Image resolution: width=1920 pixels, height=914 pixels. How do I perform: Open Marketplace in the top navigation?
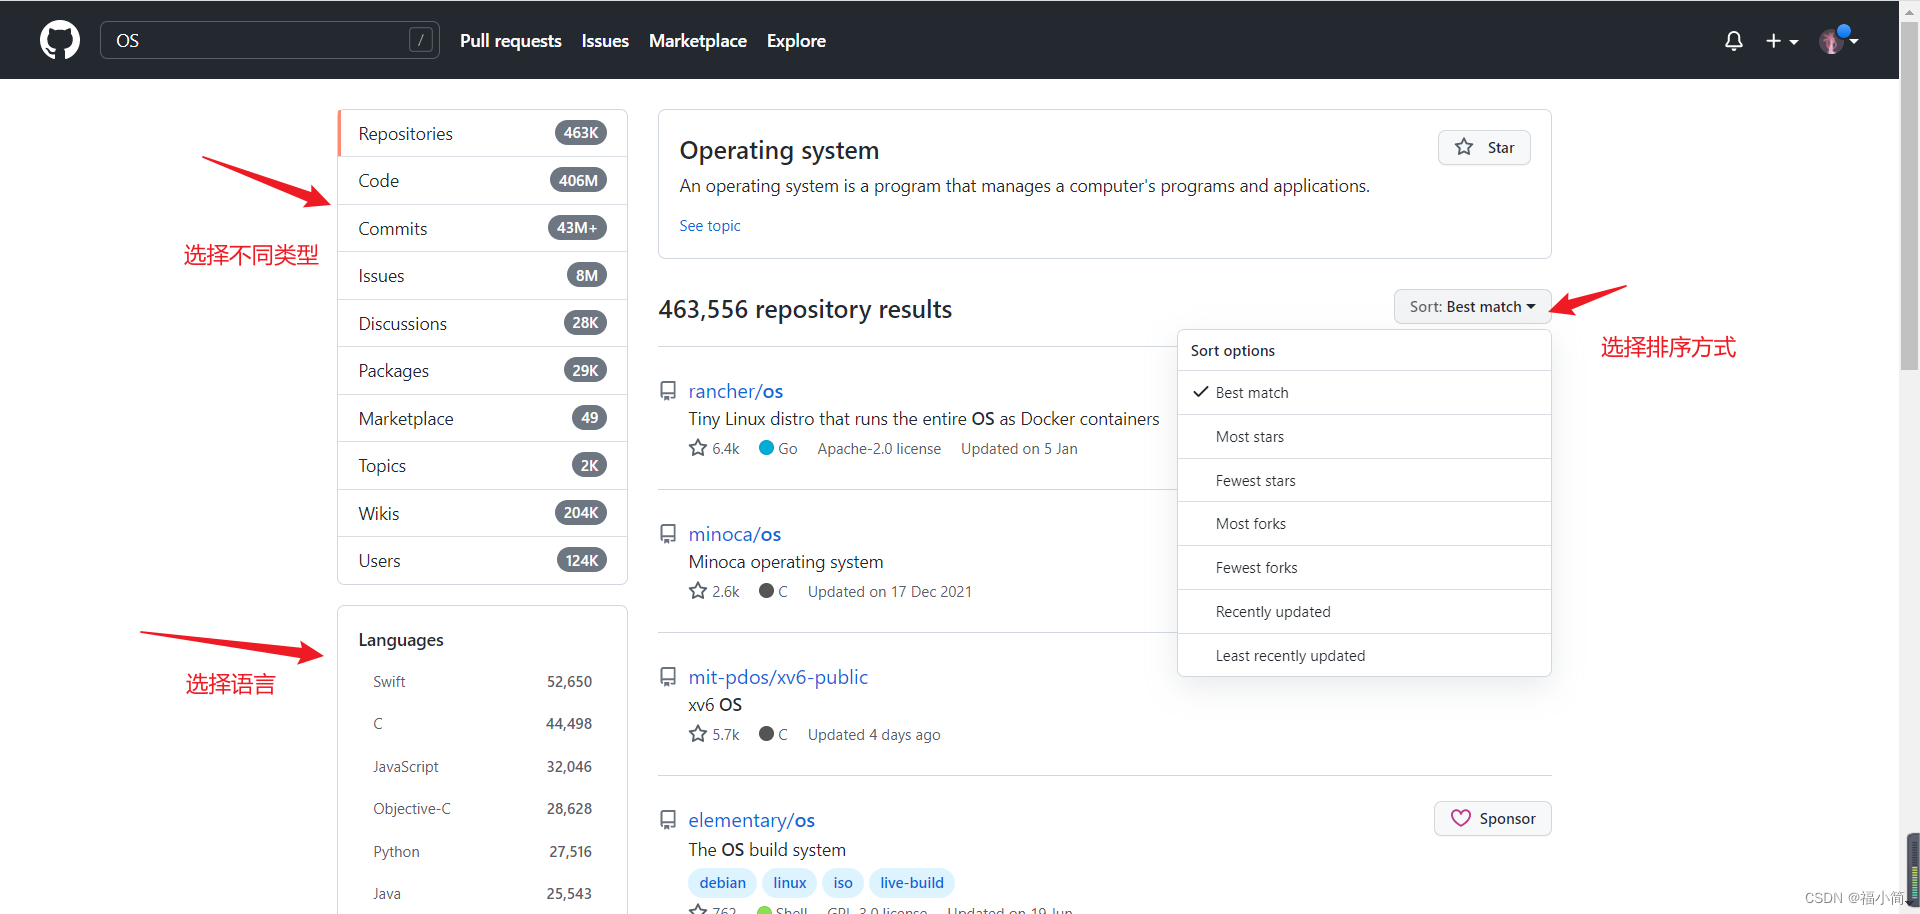coord(698,41)
